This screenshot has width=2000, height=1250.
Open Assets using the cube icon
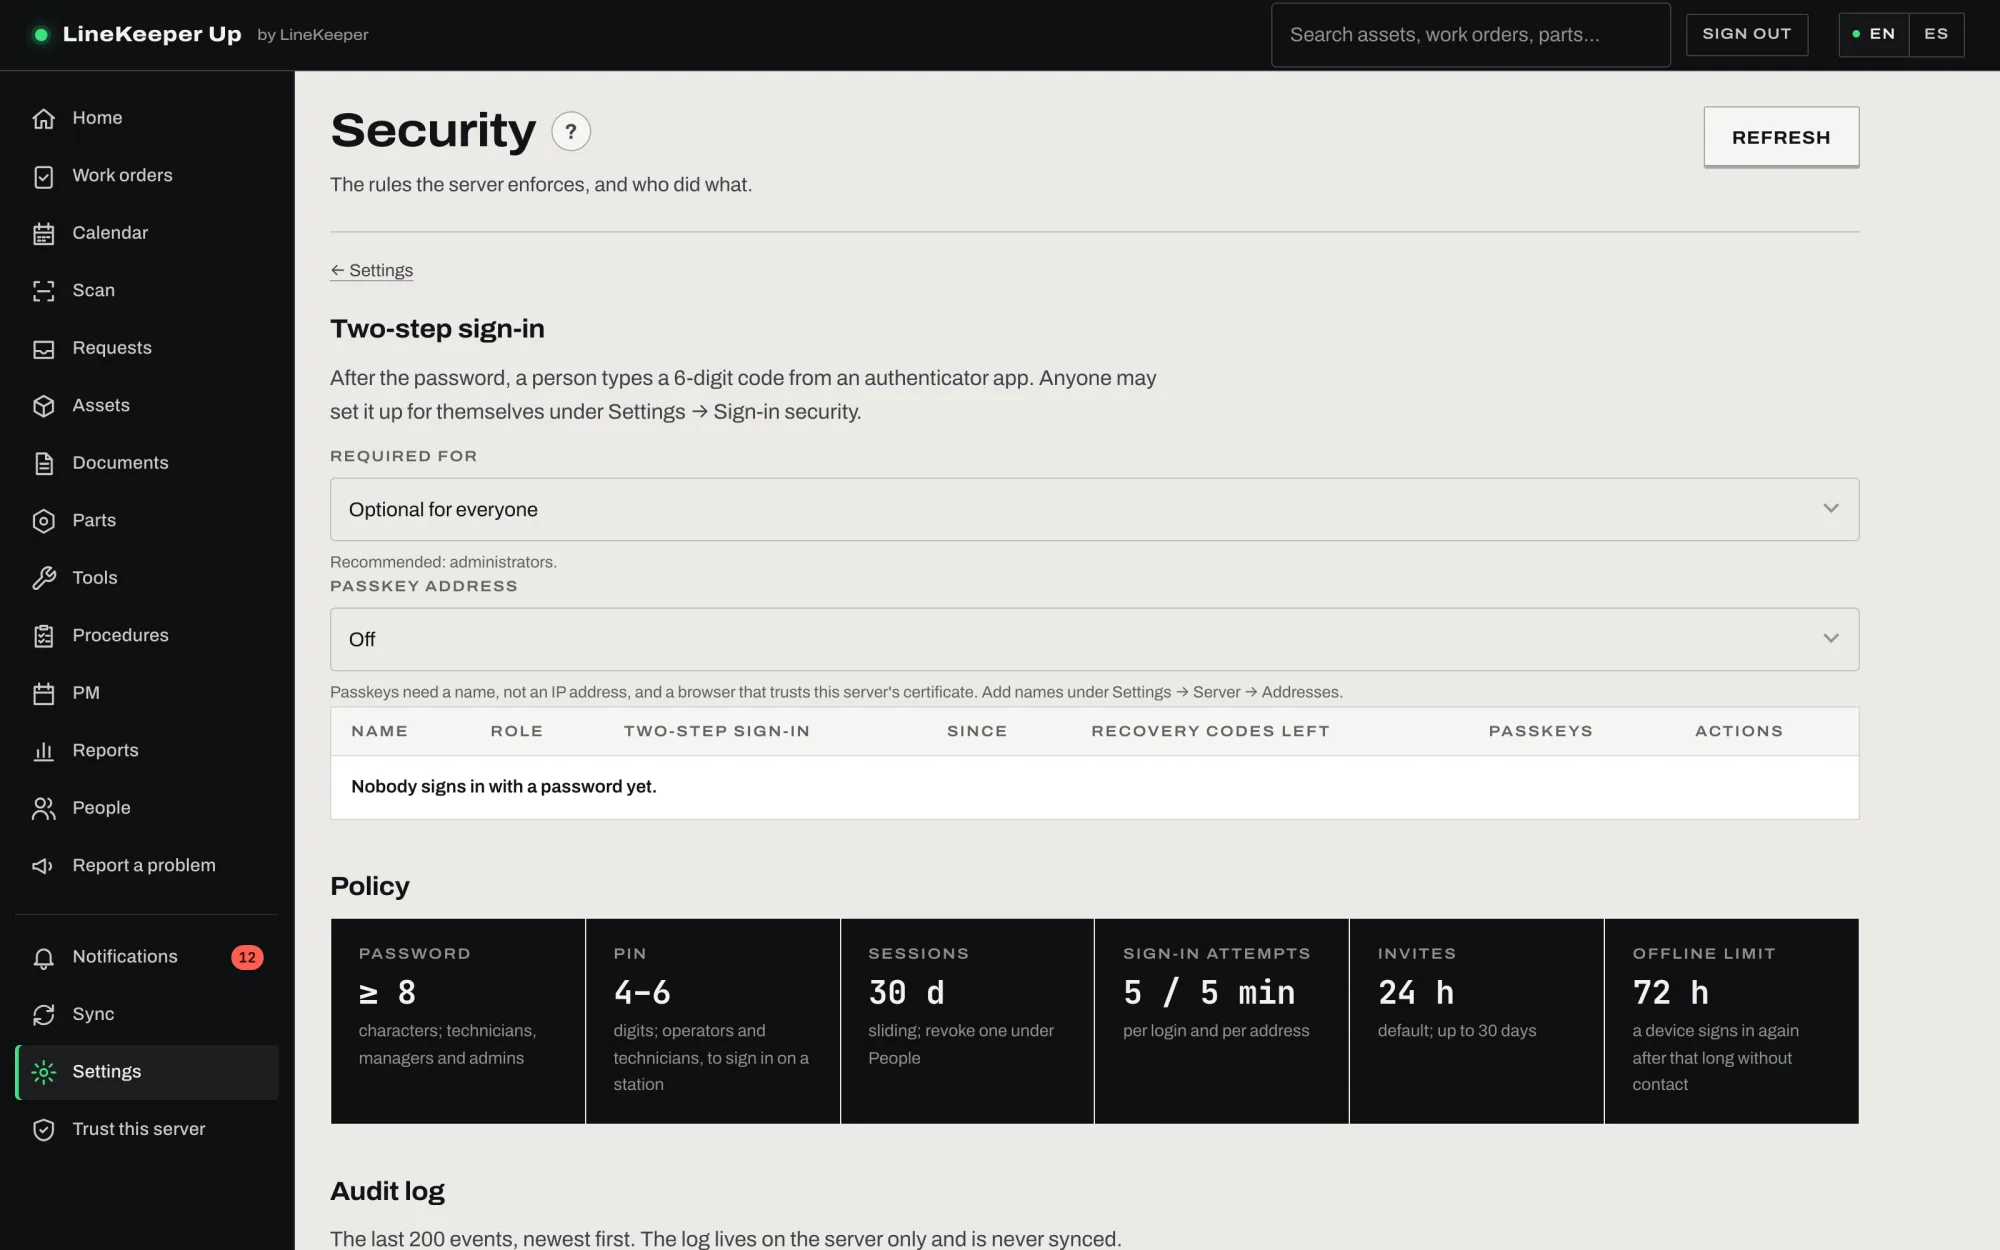click(43, 406)
